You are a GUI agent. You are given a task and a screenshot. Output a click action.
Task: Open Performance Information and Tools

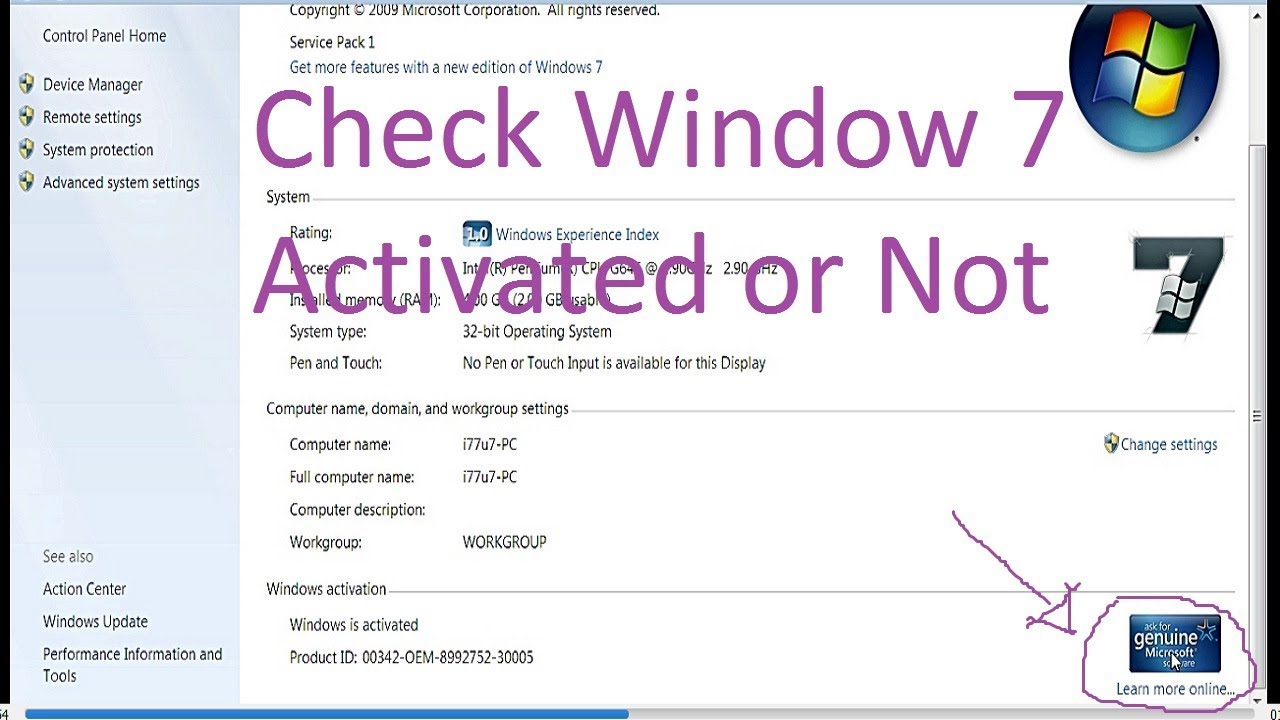click(x=132, y=665)
